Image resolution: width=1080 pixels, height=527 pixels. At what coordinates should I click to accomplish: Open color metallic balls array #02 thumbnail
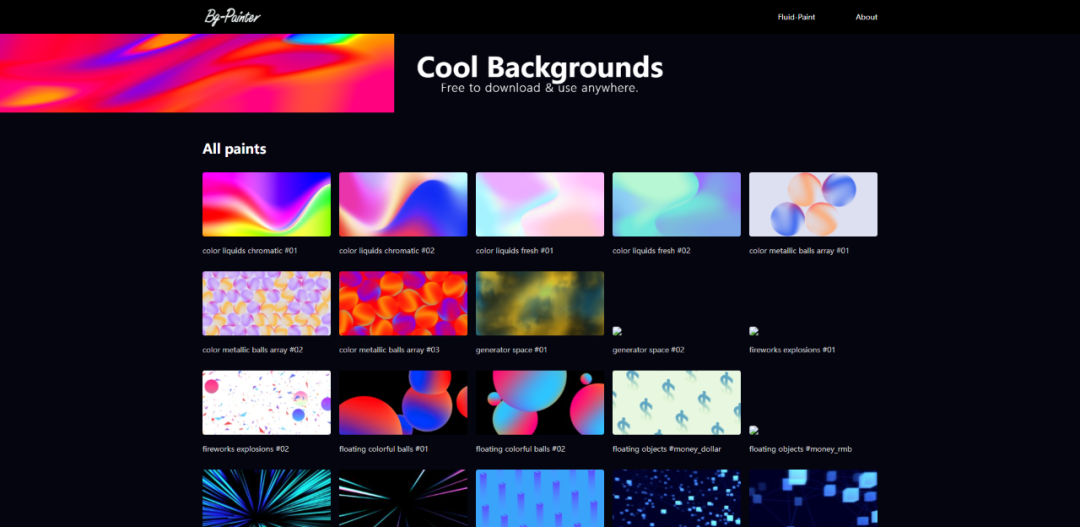tap(267, 303)
